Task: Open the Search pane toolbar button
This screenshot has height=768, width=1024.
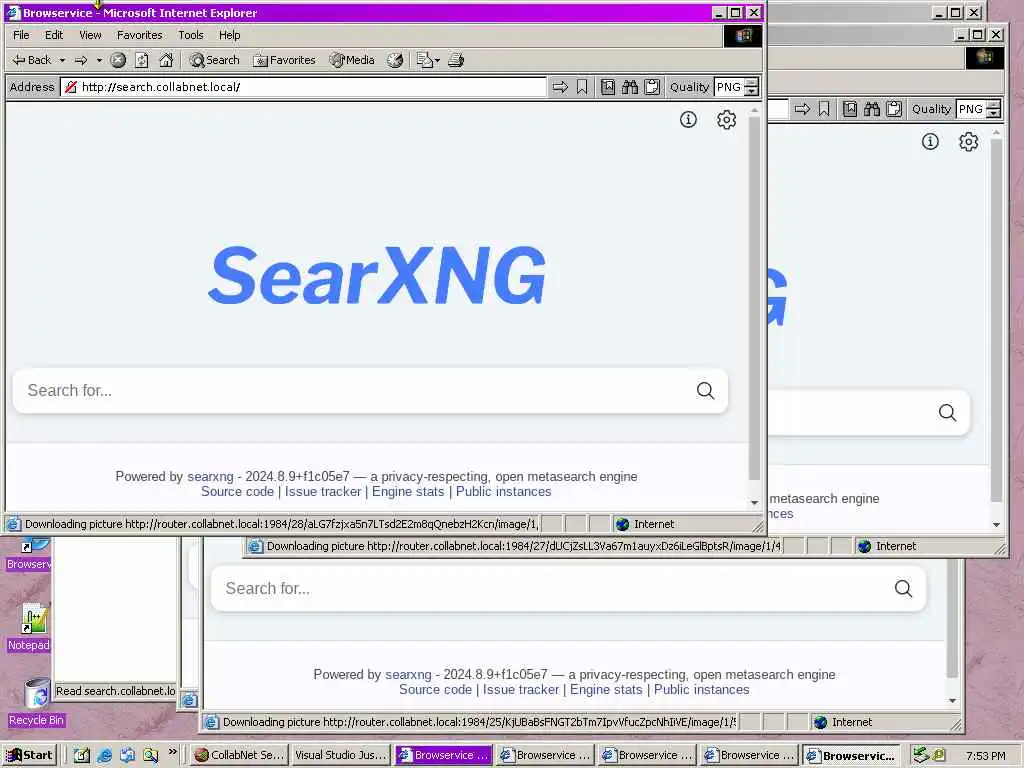Action: click(x=214, y=60)
